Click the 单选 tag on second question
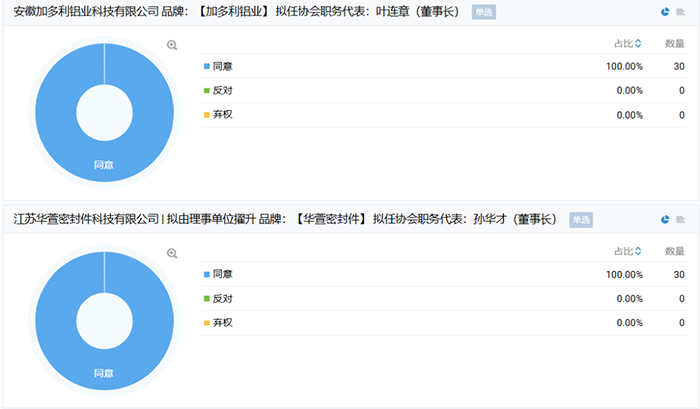Image resolution: width=700 pixels, height=409 pixels. 581,220
